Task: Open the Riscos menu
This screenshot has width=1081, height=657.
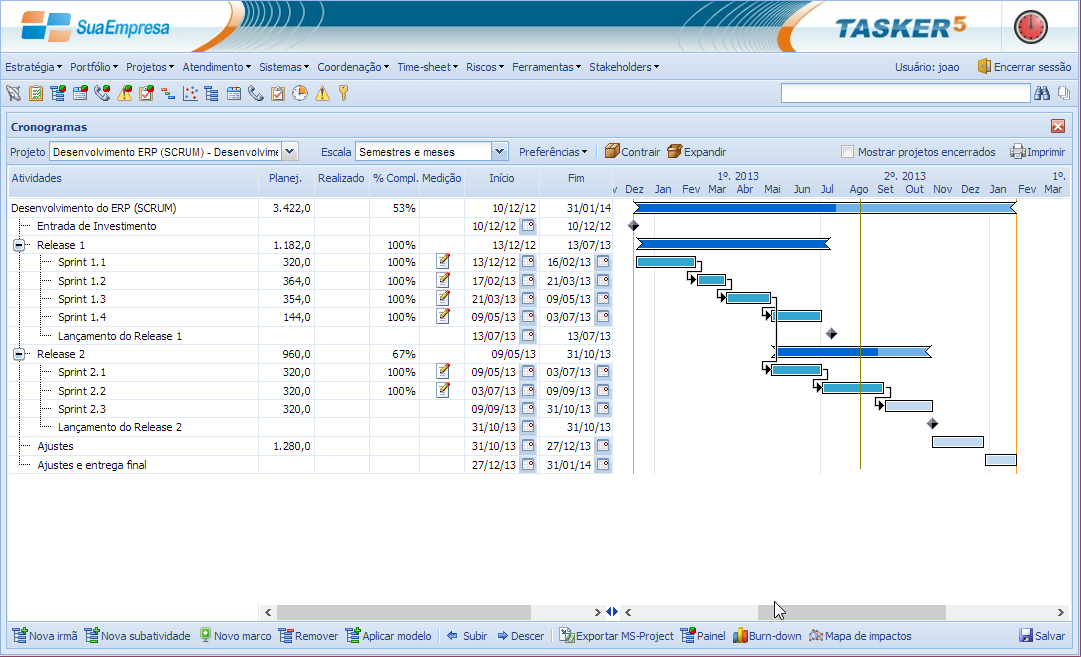Action: click(x=485, y=67)
